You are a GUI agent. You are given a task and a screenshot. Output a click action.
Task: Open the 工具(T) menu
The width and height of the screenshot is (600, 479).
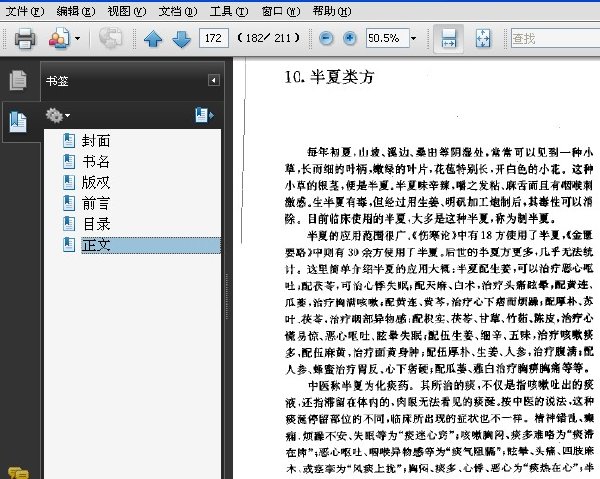click(x=229, y=11)
